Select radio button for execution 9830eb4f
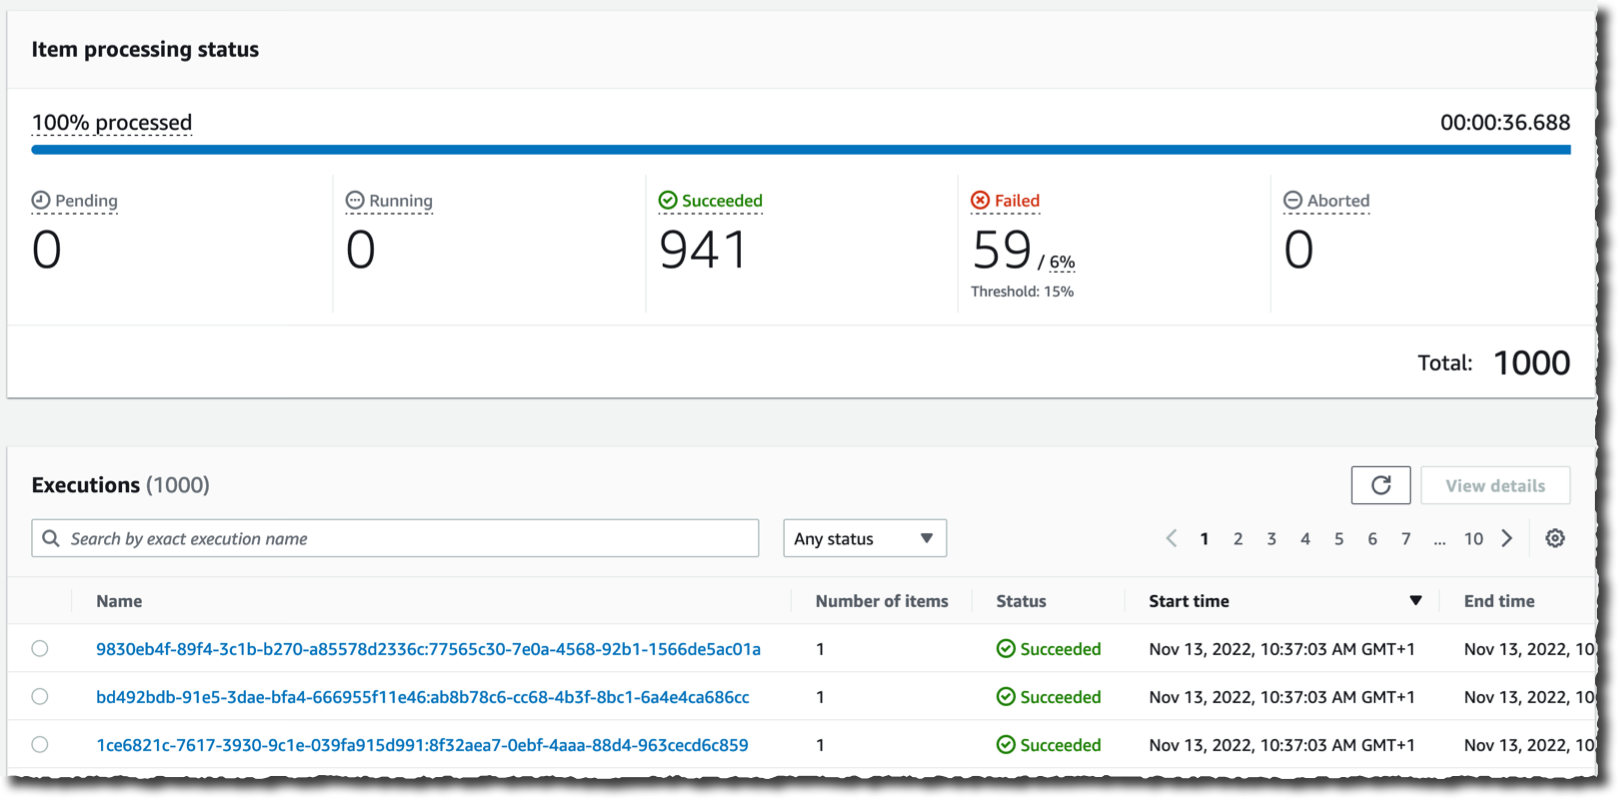Viewport: 1620px width, 800px height. [x=40, y=648]
